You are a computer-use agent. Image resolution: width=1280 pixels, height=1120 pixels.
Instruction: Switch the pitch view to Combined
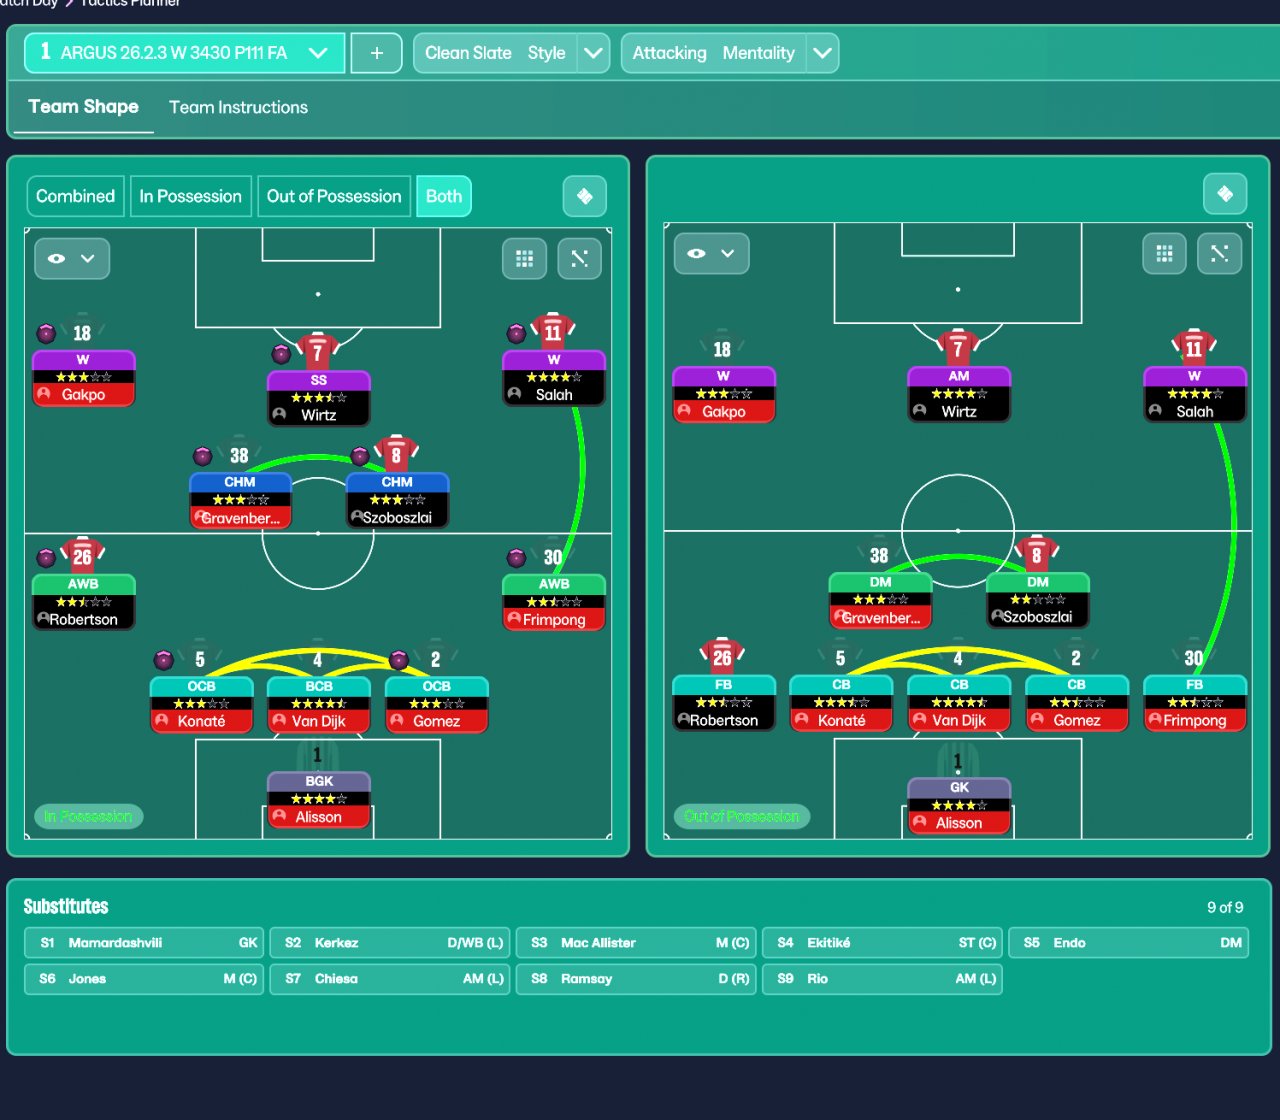pos(75,196)
